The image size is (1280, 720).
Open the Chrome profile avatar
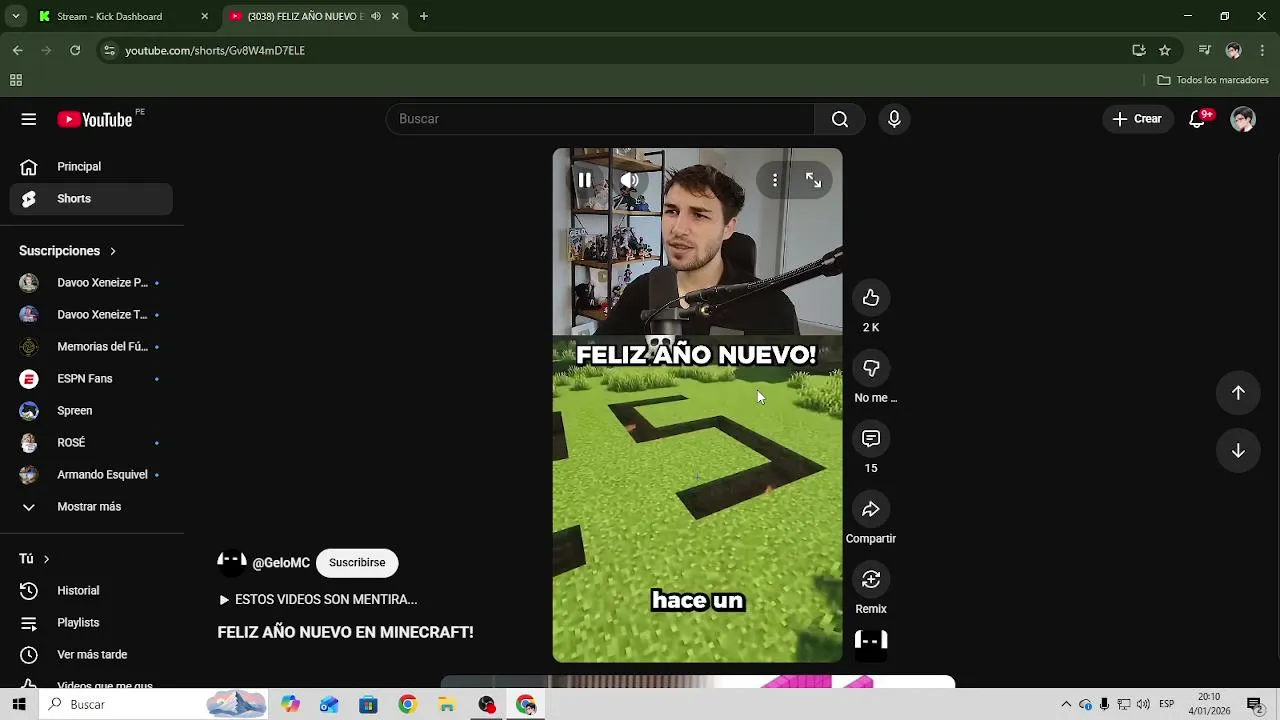[x=1233, y=50]
